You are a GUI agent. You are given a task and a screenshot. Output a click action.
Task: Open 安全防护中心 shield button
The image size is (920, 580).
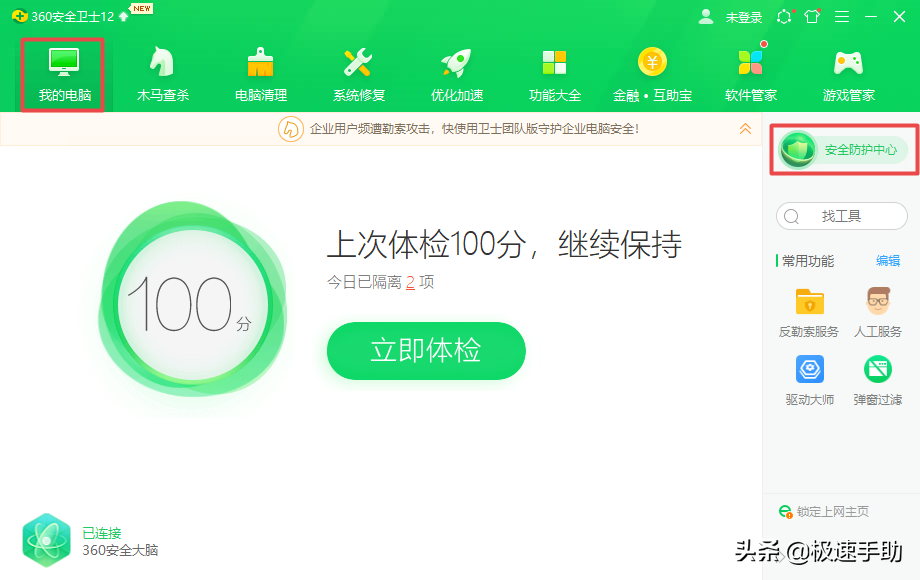[843, 150]
